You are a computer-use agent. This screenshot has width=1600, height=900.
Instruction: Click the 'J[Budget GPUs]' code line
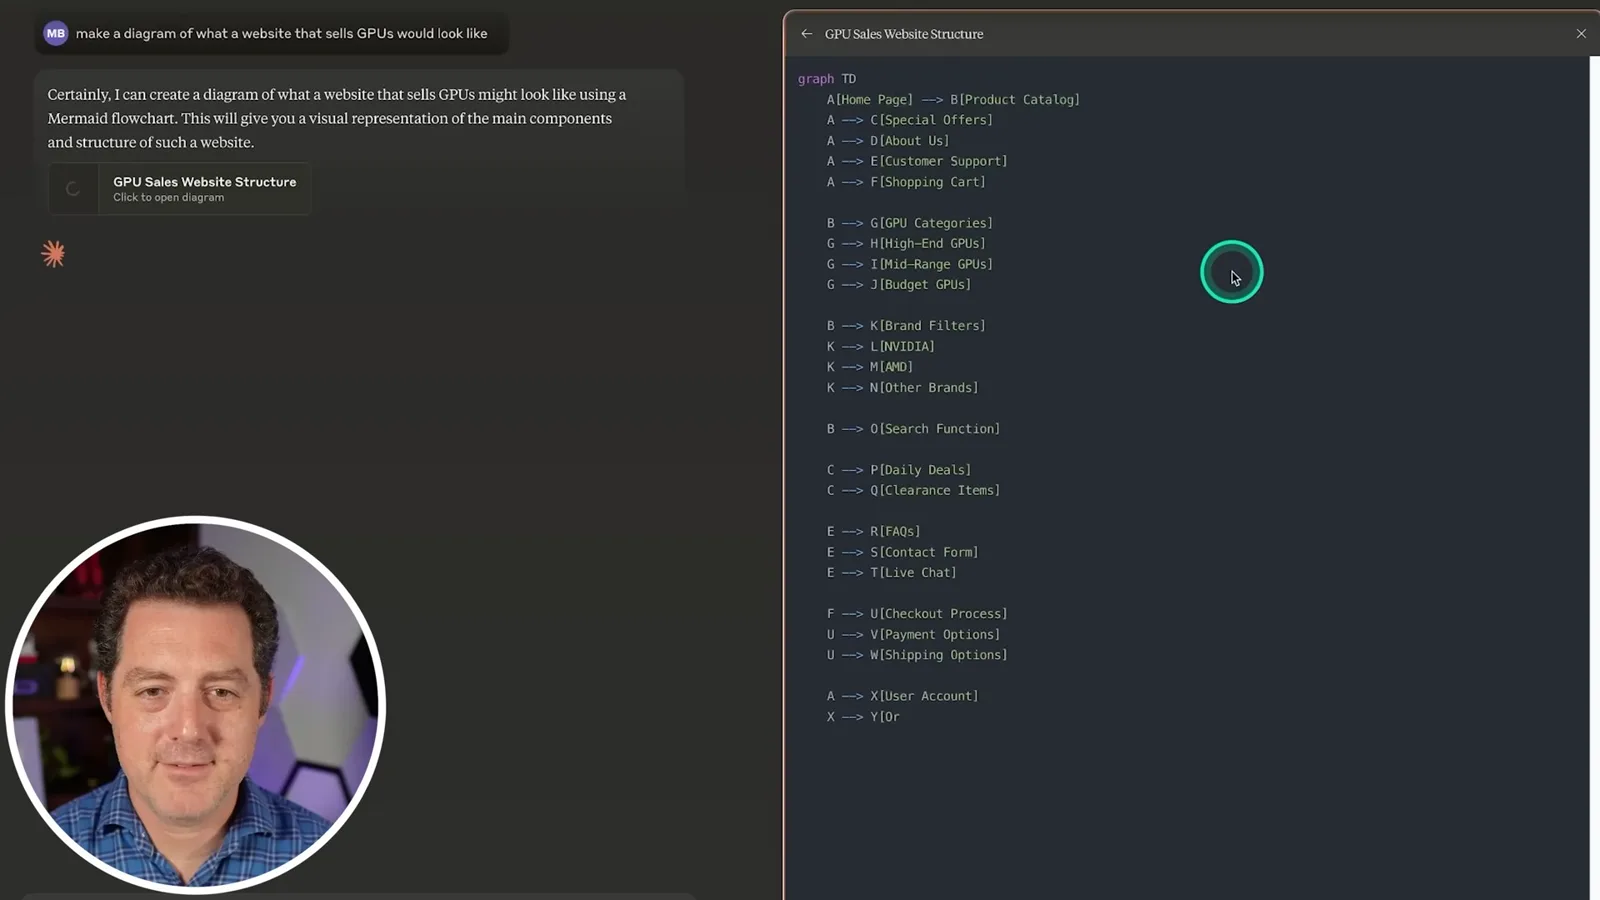[899, 284]
